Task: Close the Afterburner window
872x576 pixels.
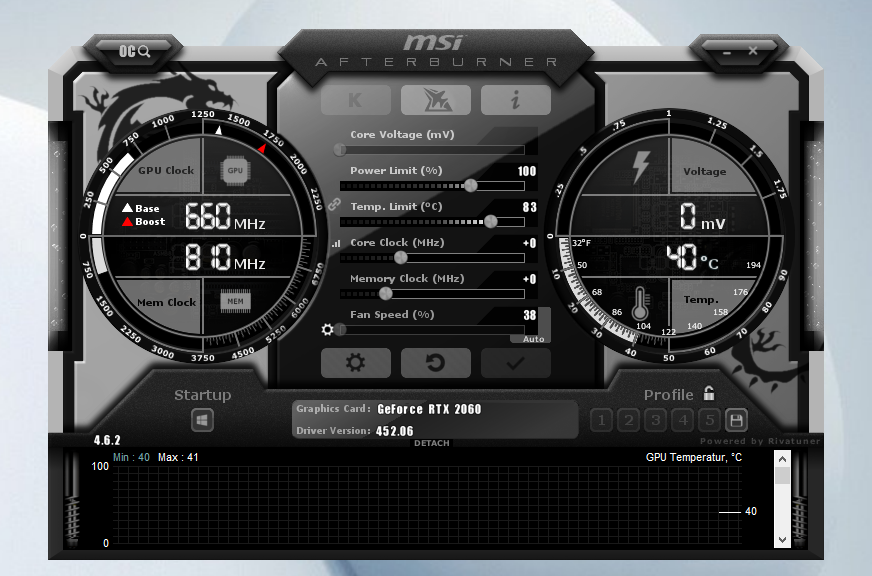Action: [753, 51]
